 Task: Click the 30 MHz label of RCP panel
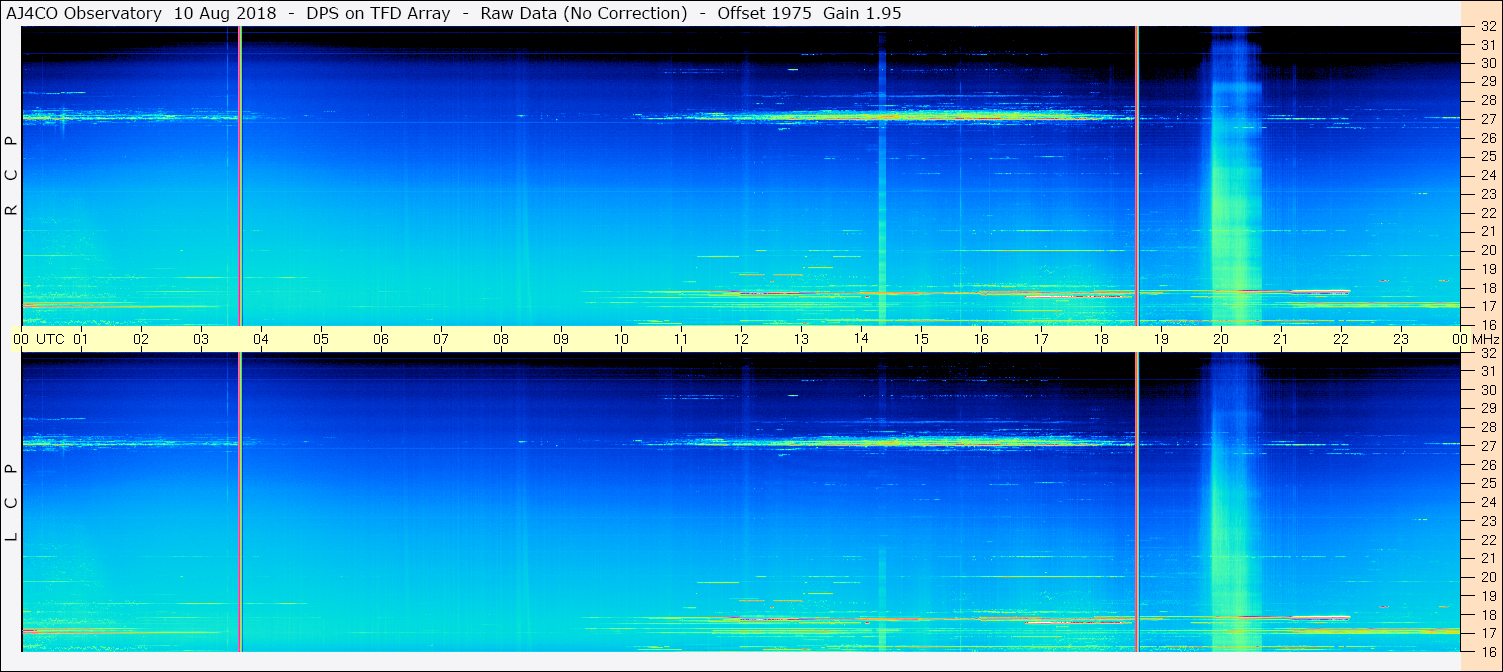[1488, 63]
